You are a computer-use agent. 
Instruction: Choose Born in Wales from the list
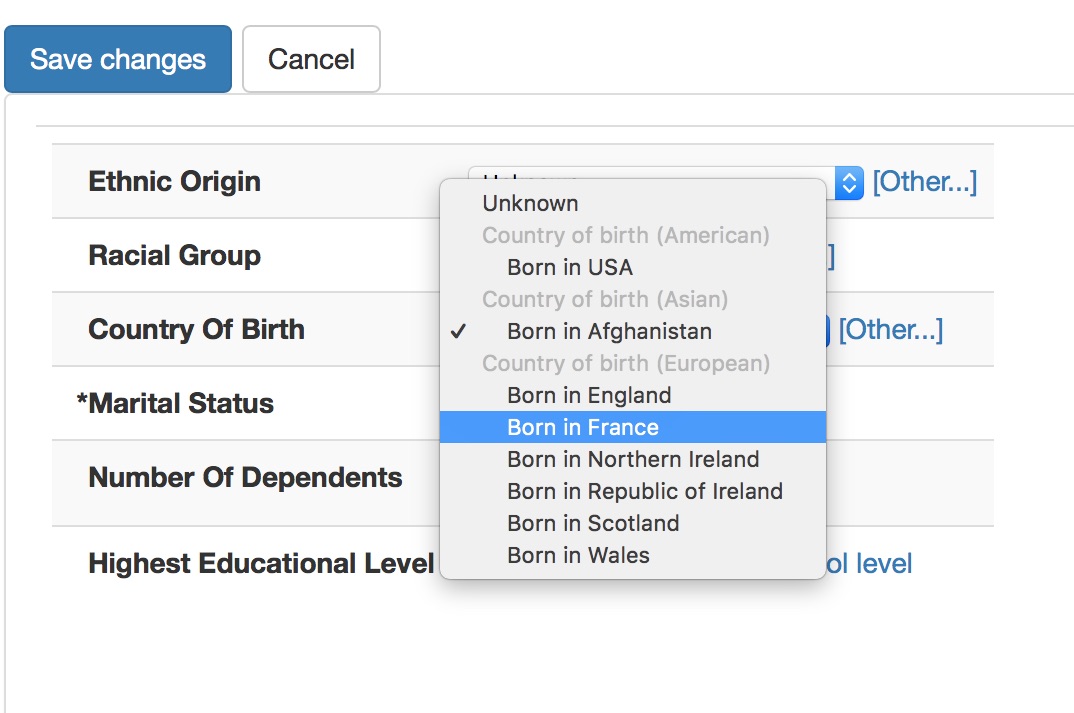[578, 555]
